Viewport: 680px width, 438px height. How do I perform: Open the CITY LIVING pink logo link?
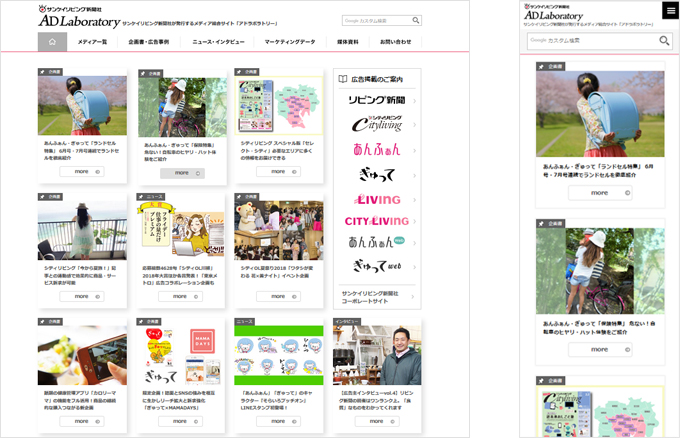376,221
